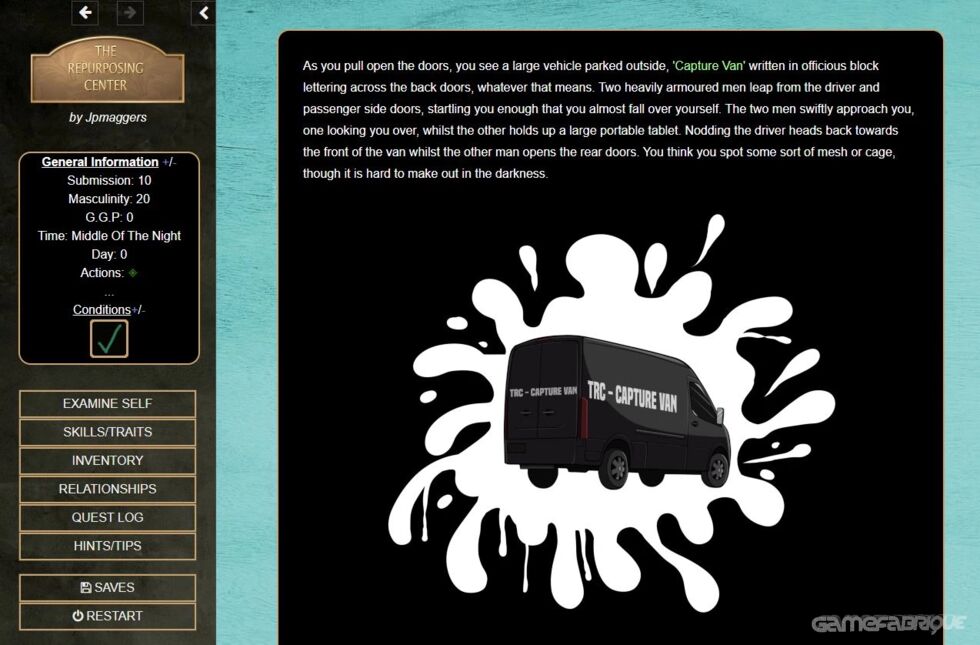Go back with the left arrow icon
The image size is (980, 645).
(x=85, y=12)
